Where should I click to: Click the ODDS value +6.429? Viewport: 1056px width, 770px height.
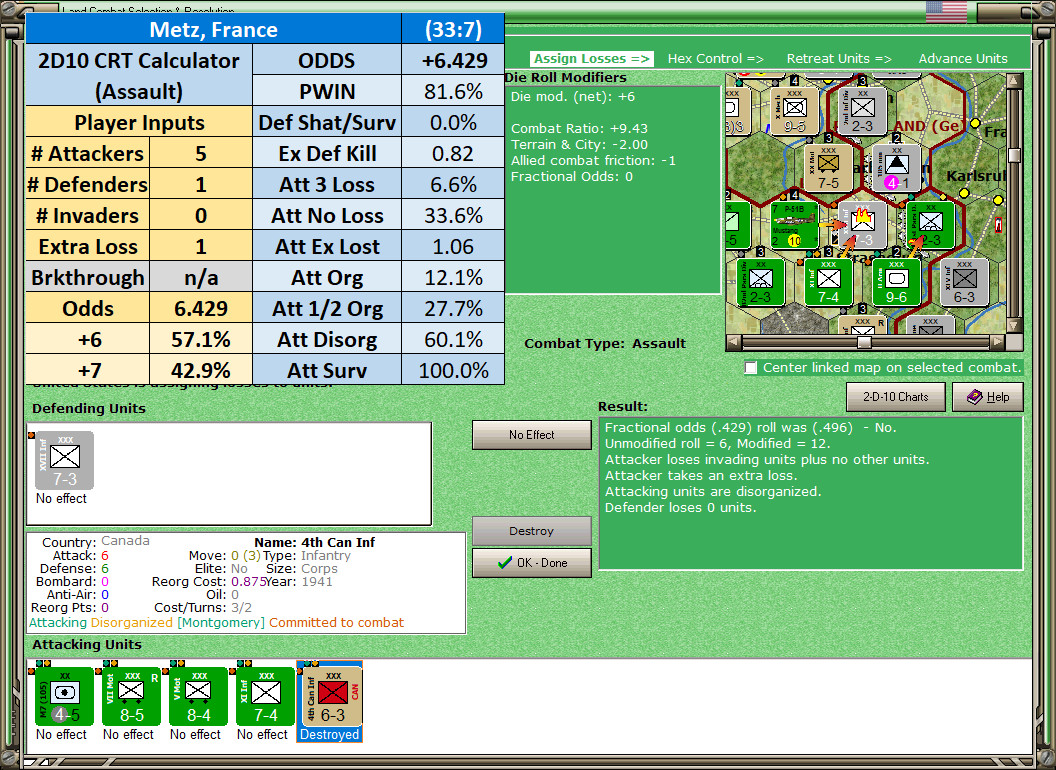tap(453, 61)
